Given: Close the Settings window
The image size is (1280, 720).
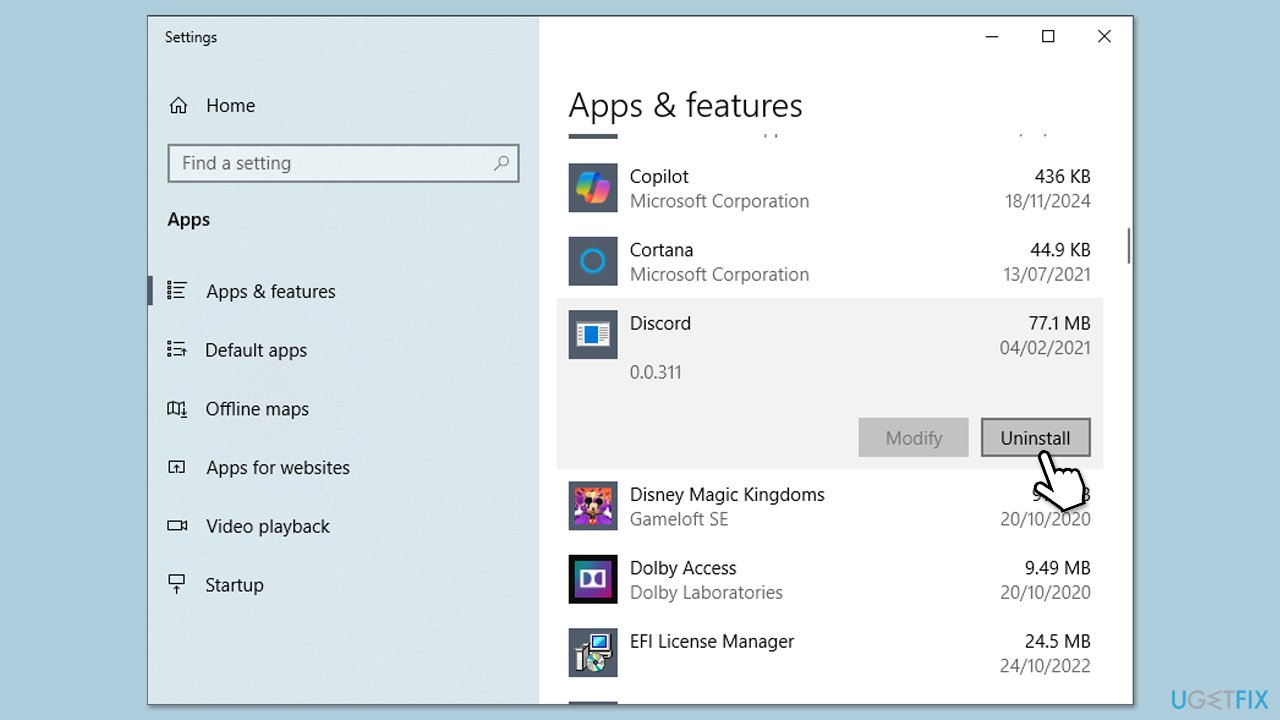Looking at the screenshot, I should pos(1104,37).
